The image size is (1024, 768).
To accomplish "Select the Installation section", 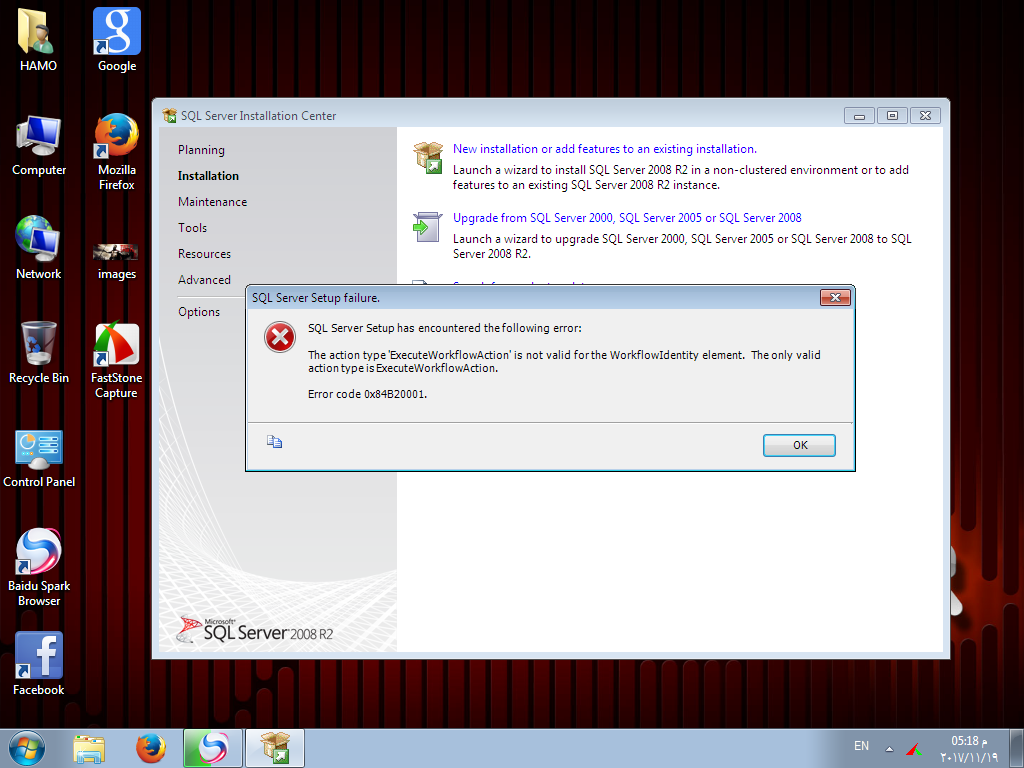I will (x=208, y=176).
